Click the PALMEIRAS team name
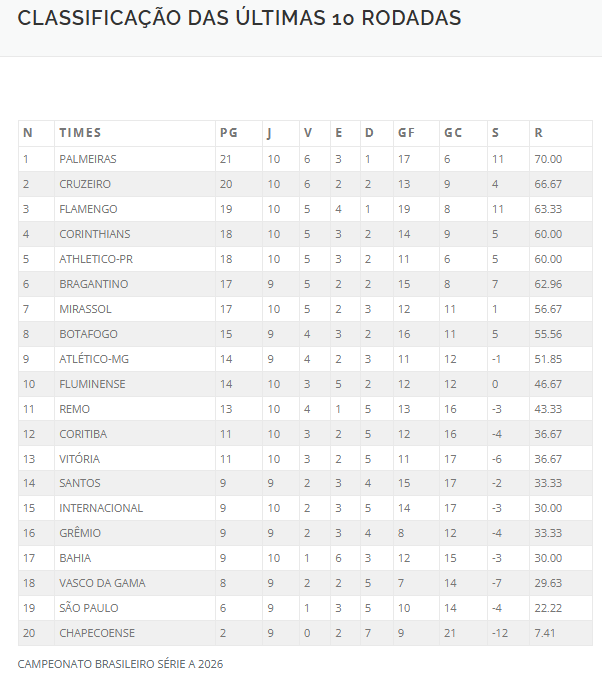 click(x=88, y=159)
